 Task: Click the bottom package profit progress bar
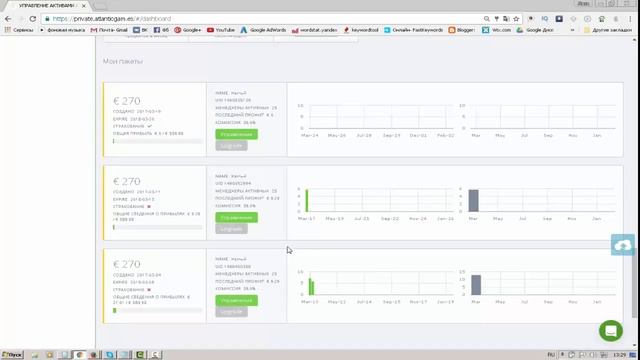tap(158, 310)
